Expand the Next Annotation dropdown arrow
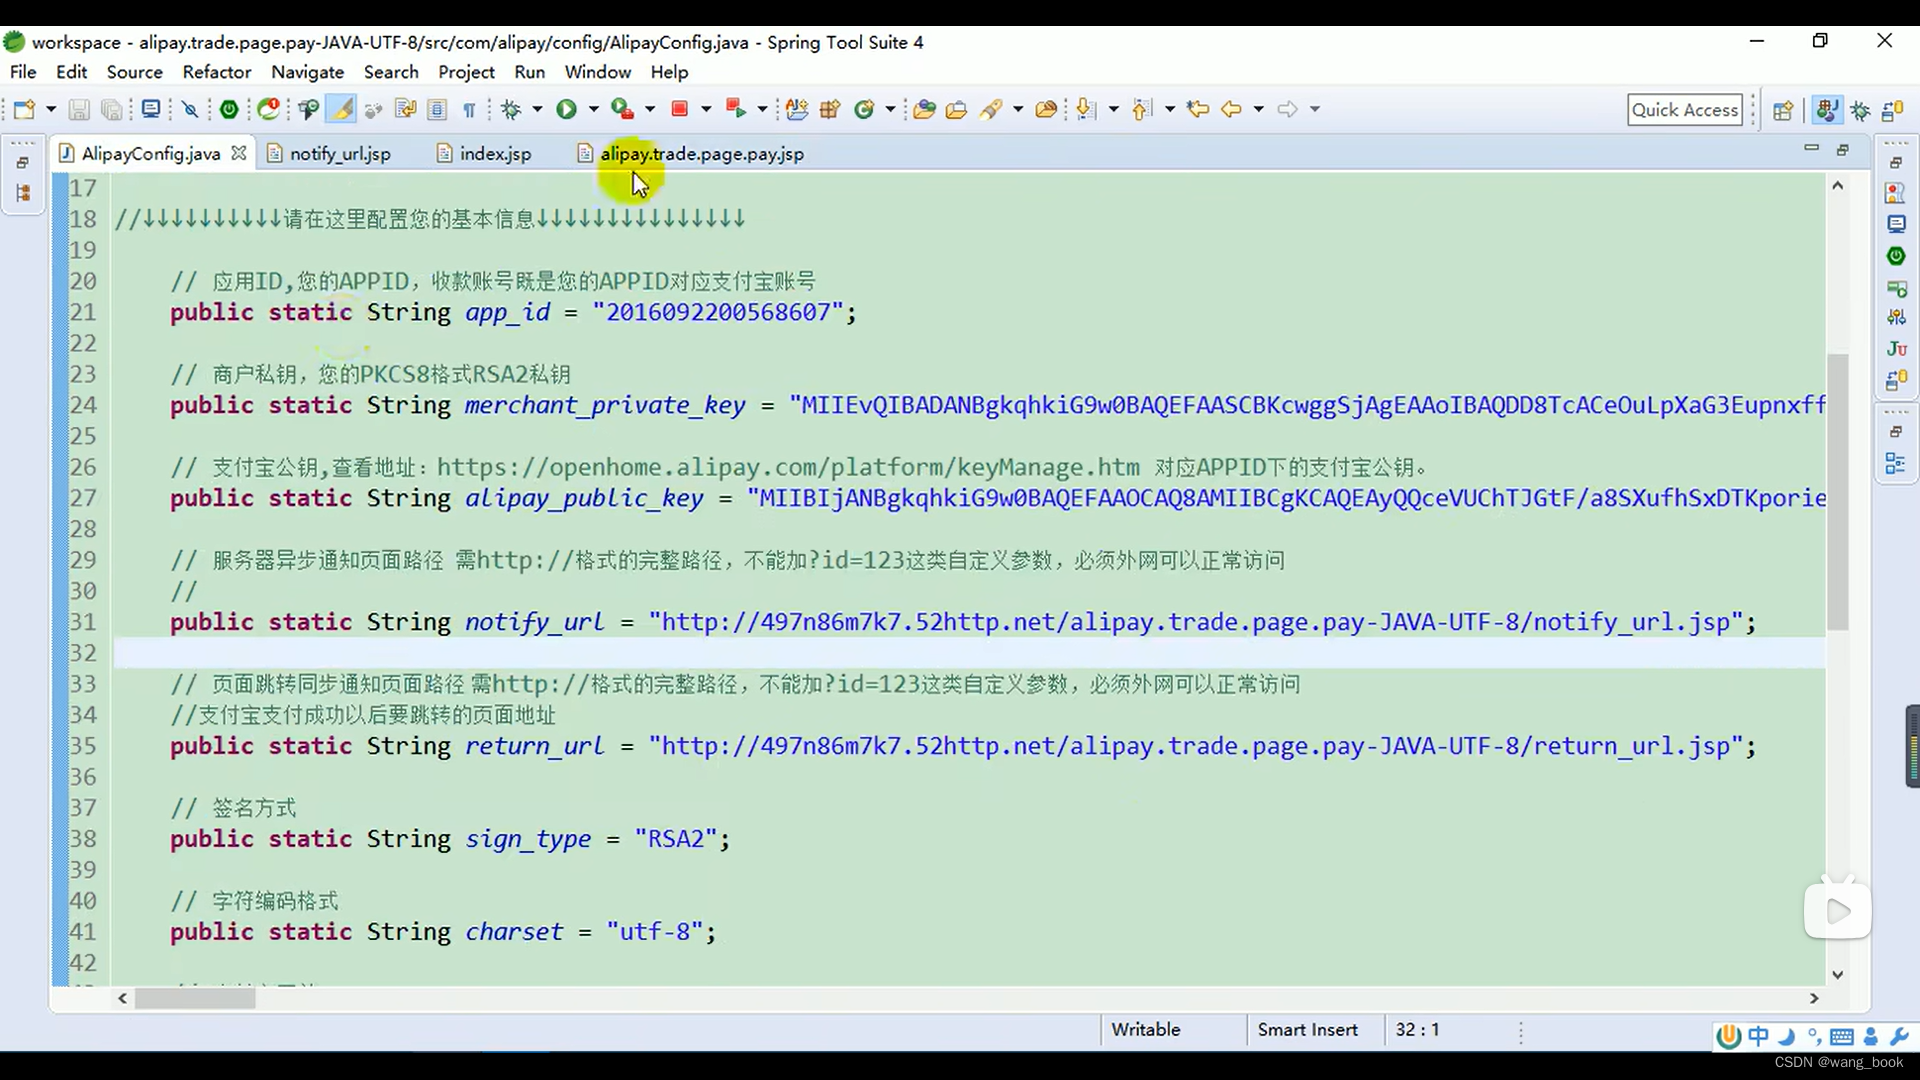Viewport: 1920px width, 1080px height. [x=1113, y=109]
